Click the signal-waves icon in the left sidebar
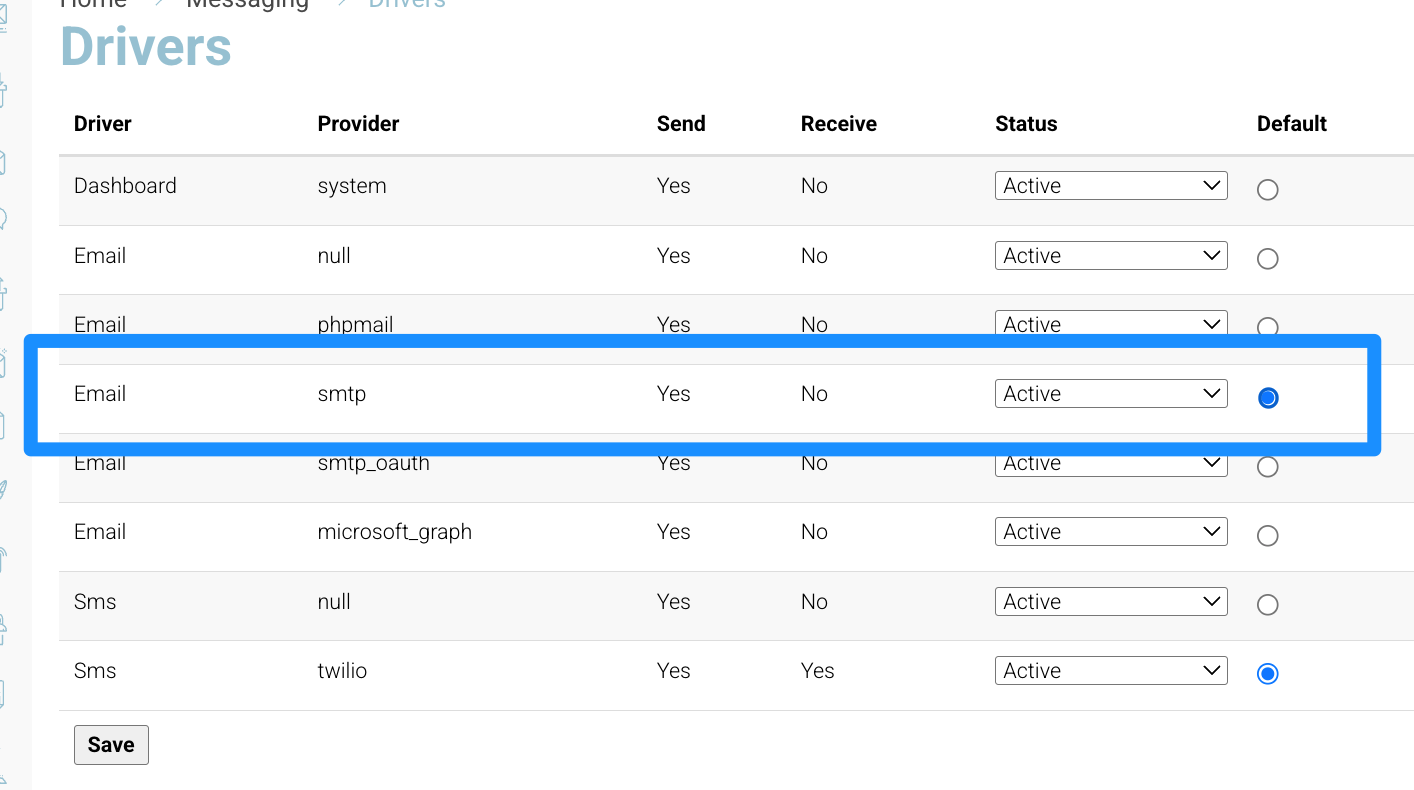The image size is (1414, 790). pos(3,559)
